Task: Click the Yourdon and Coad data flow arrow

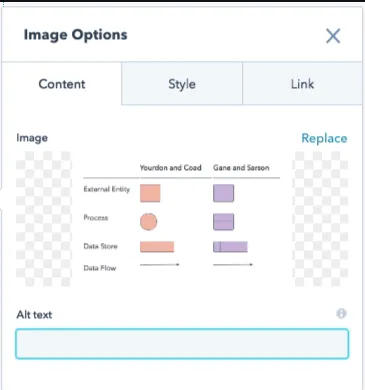Action: click(x=160, y=265)
